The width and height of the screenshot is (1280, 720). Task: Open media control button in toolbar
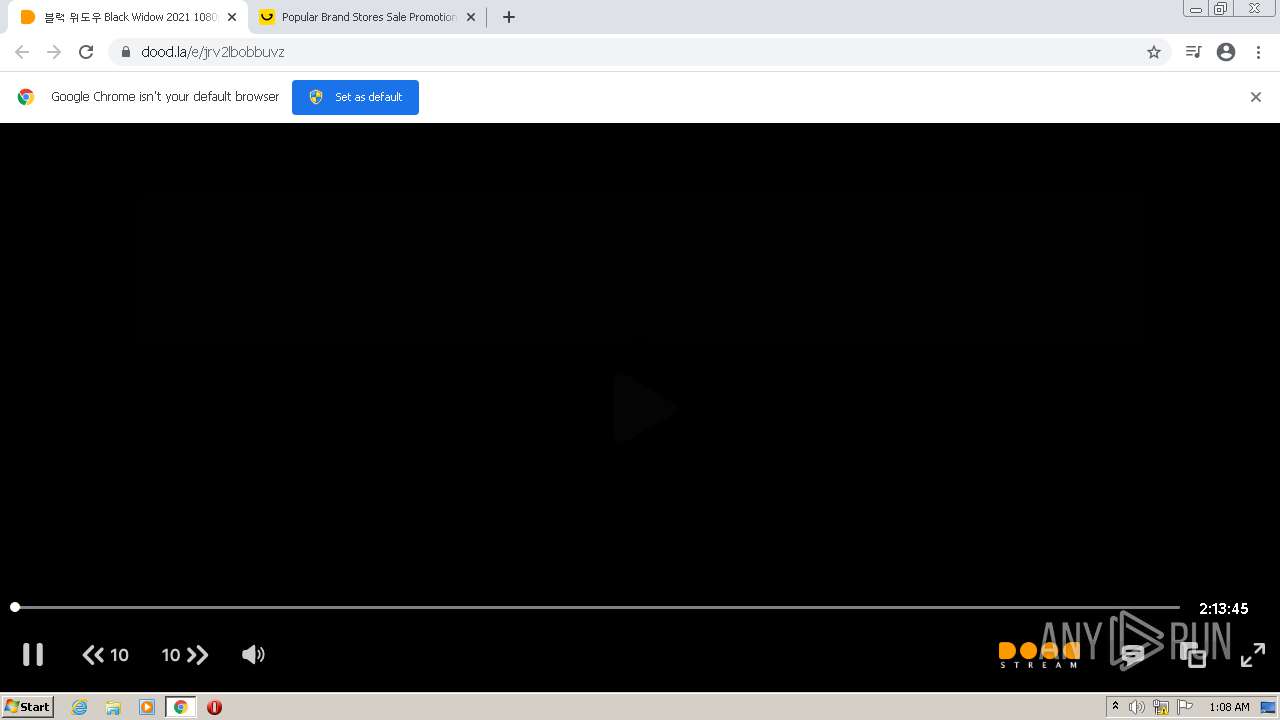(1193, 52)
